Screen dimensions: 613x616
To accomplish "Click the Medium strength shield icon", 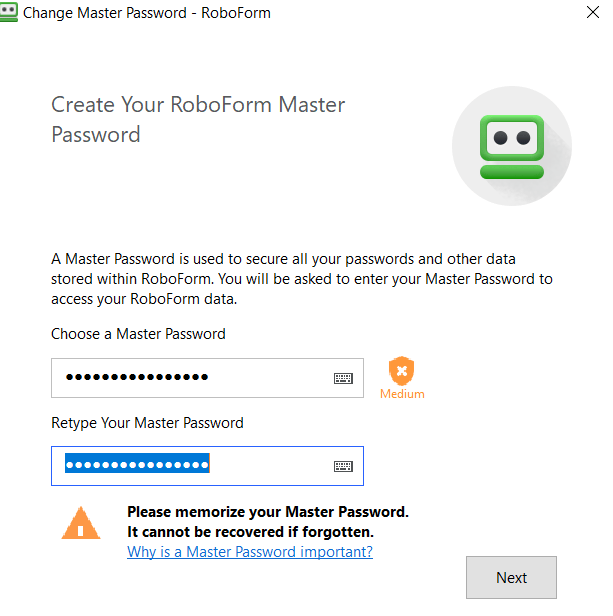I will (x=401, y=370).
